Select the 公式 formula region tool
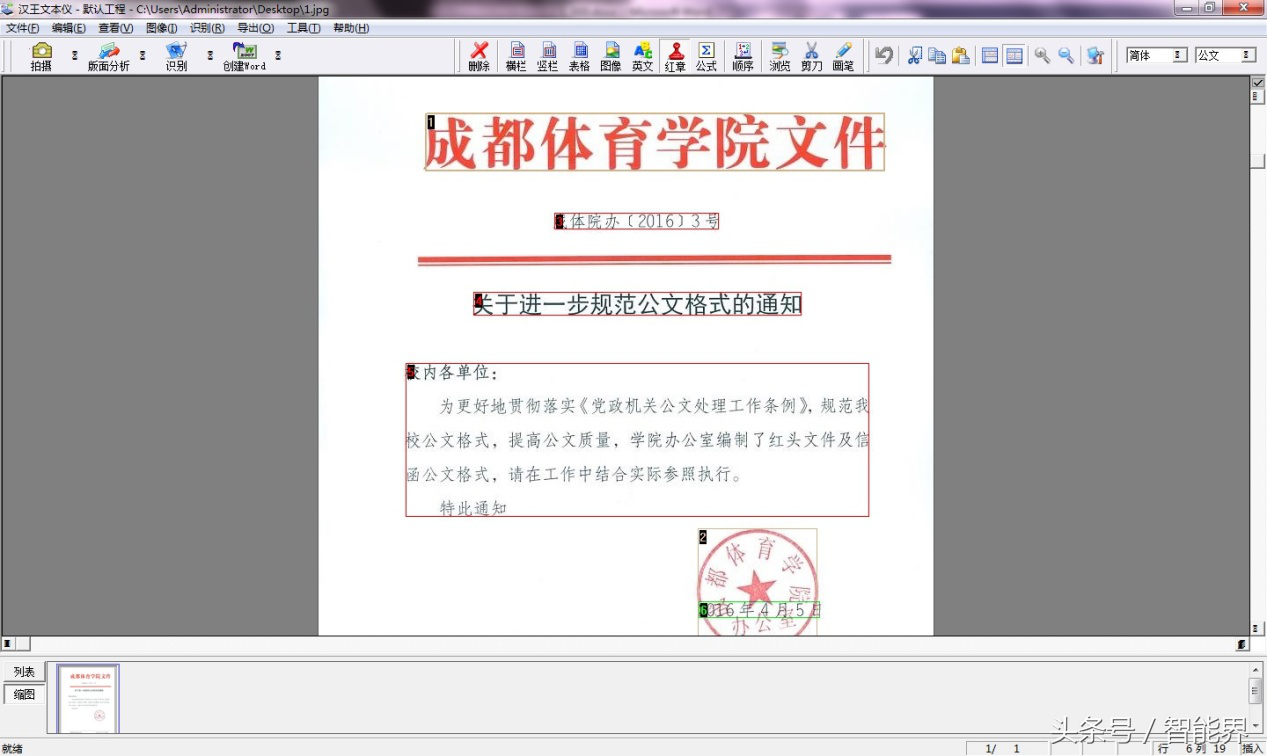Viewport: 1267px width, 756px height. point(706,56)
